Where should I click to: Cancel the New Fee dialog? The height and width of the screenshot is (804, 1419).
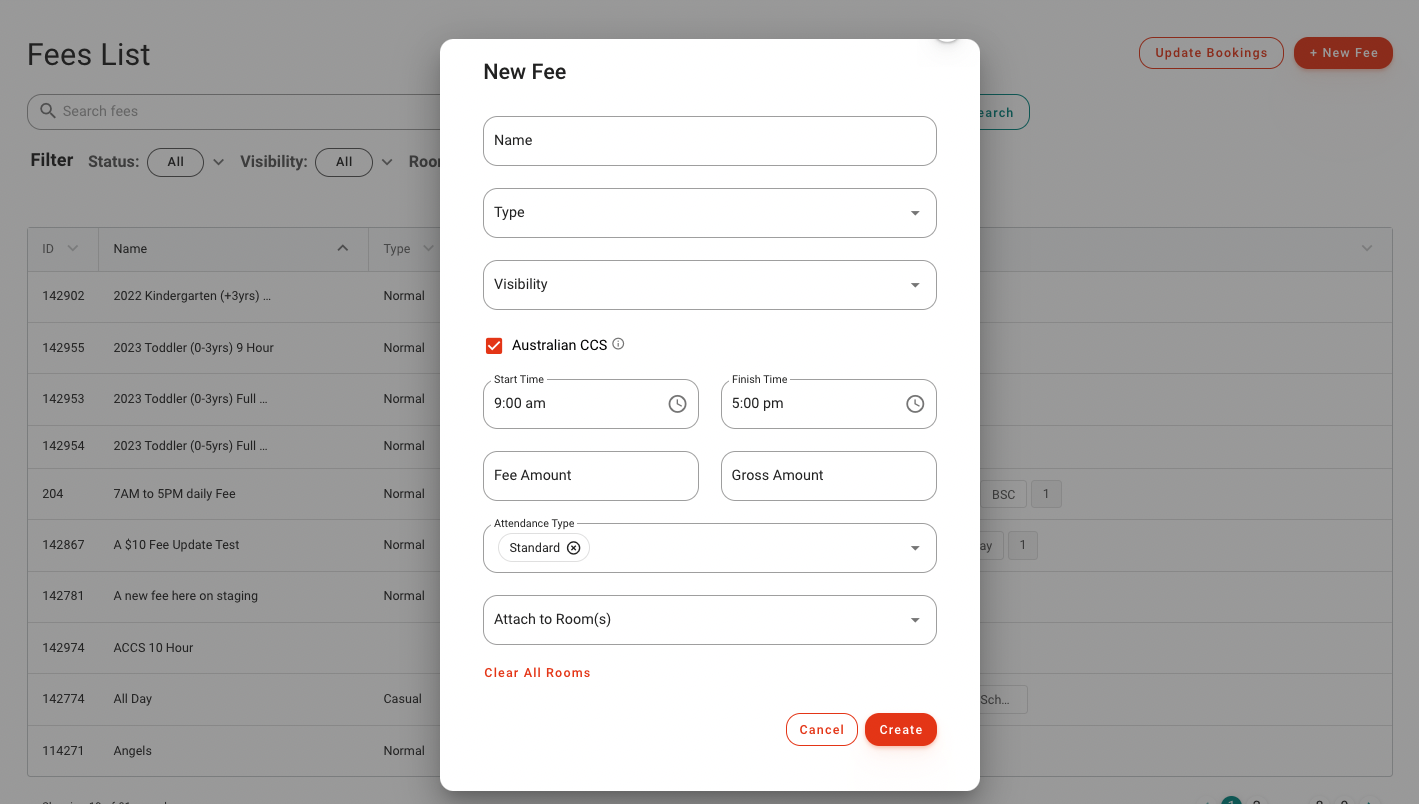[x=821, y=730]
